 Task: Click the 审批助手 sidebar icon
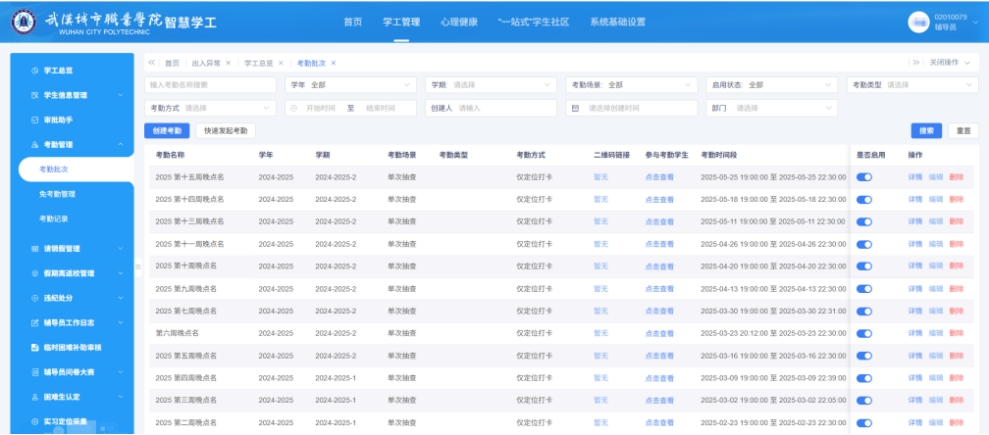click(35, 120)
